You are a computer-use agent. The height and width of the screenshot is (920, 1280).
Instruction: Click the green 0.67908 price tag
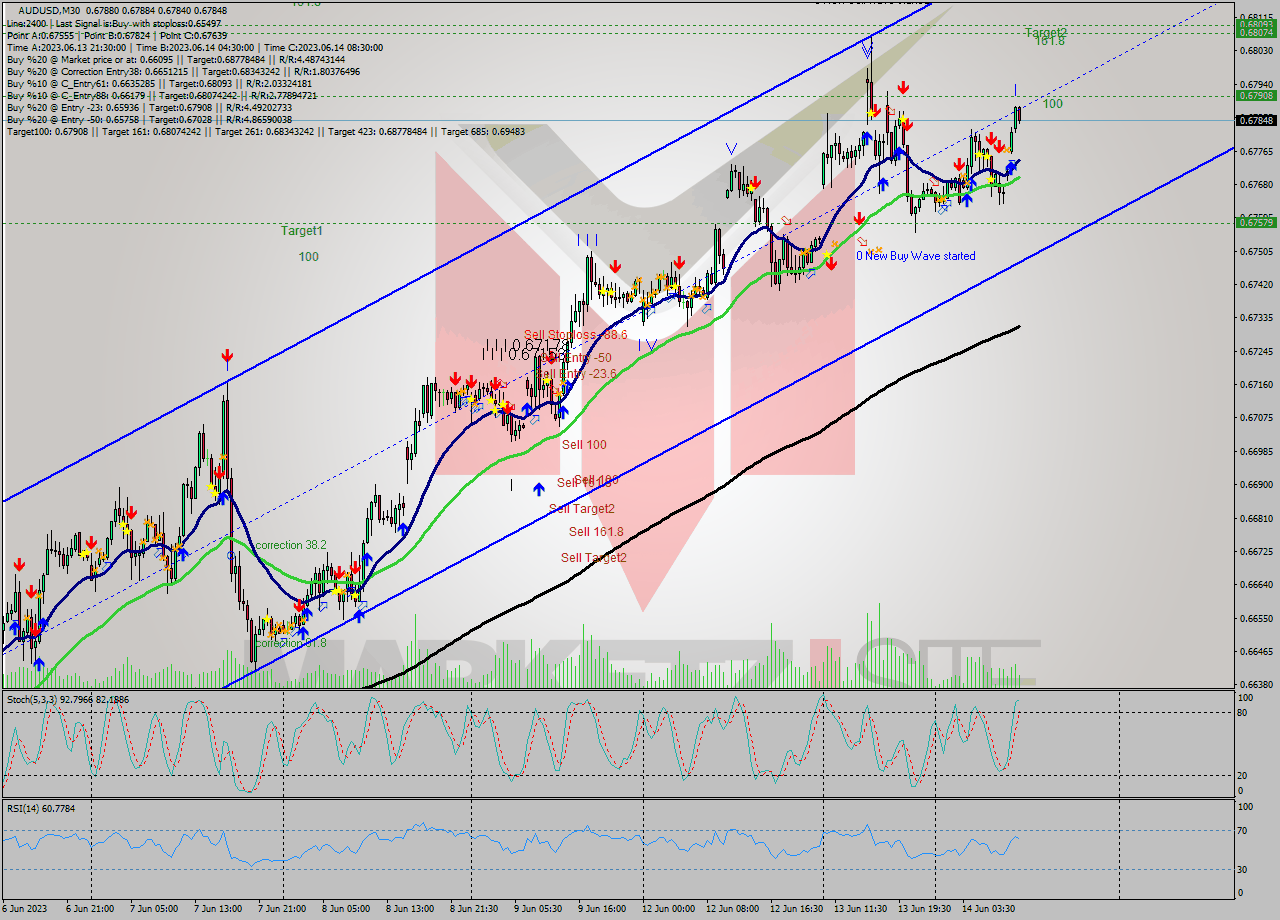tap(1256, 96)
